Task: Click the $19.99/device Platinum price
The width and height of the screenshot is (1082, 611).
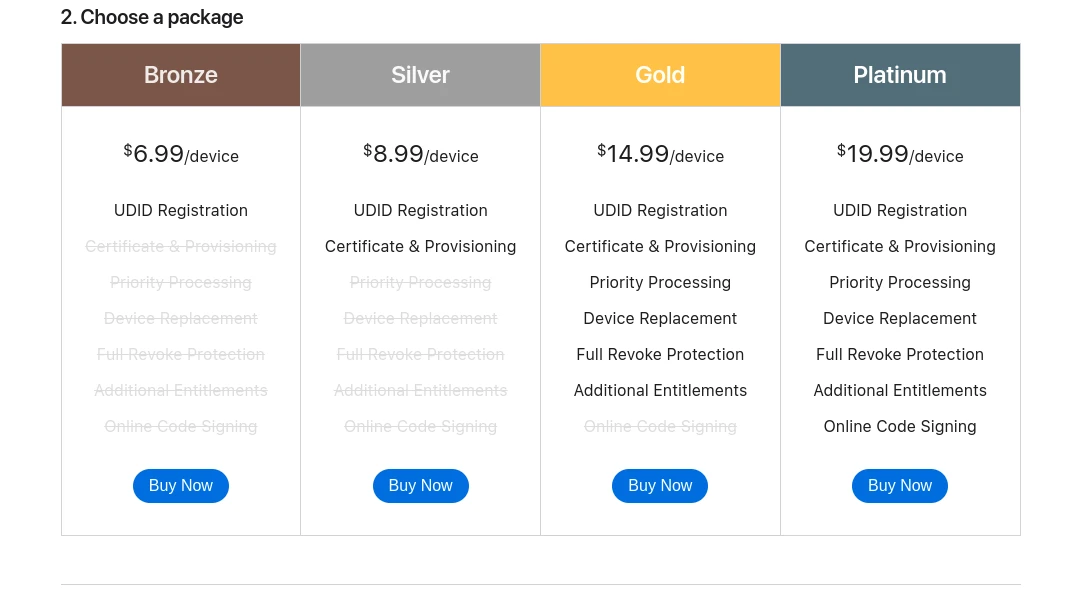Action: (900, 154)
